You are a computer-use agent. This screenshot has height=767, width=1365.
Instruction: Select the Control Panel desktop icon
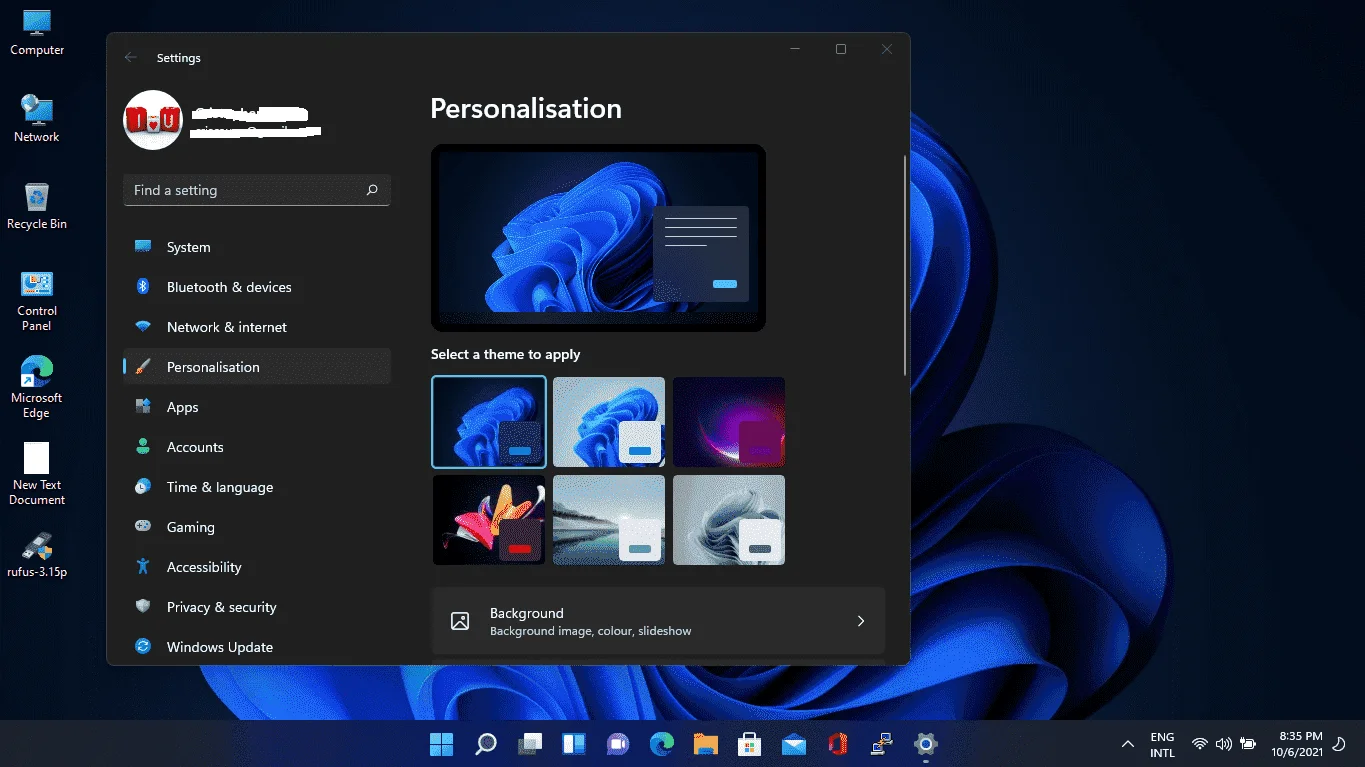37,301
